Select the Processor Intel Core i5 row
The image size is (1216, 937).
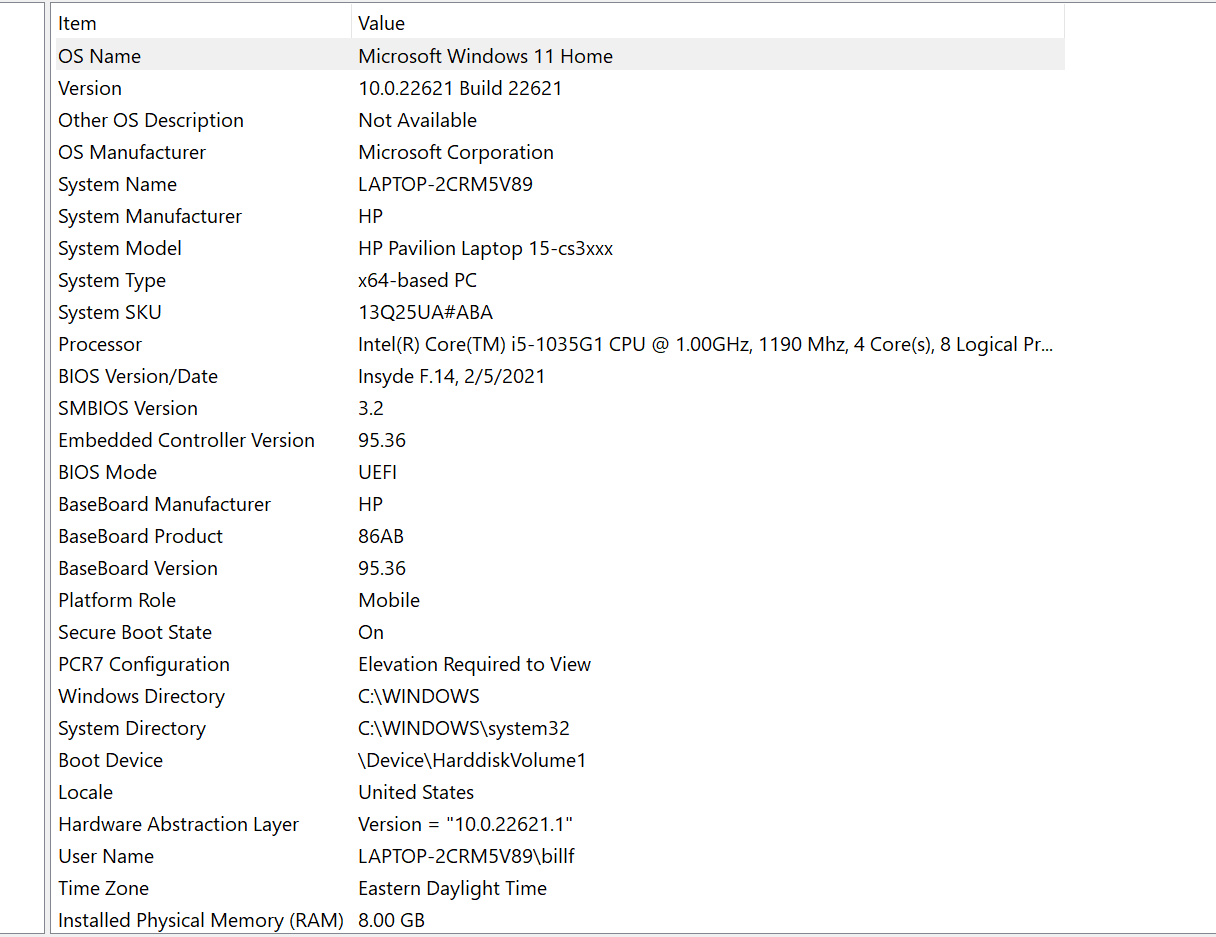[300, 344]
